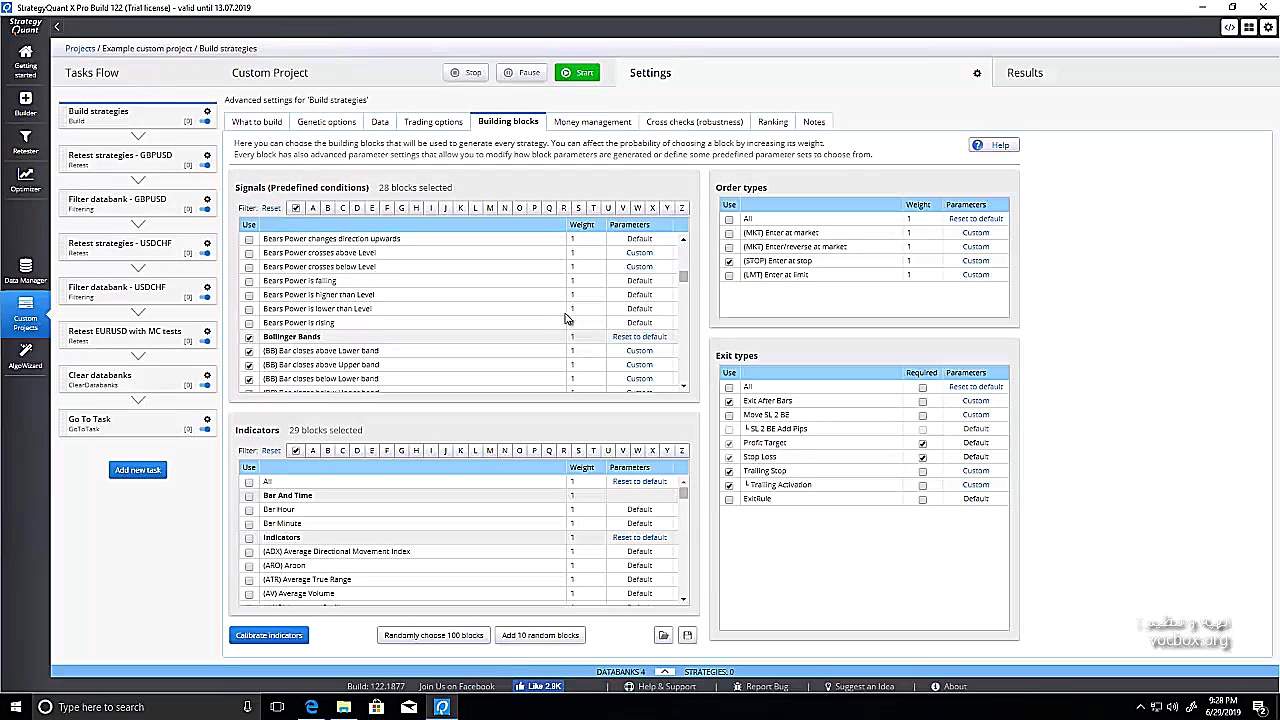Open the AlgoWizard module

25,355
